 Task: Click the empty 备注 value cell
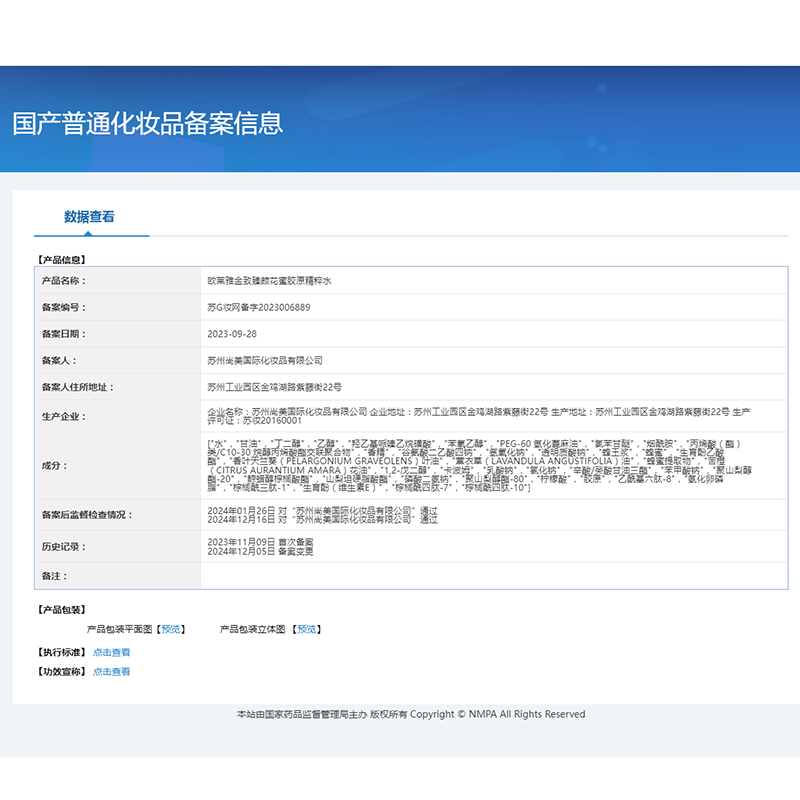coord(478,577)
